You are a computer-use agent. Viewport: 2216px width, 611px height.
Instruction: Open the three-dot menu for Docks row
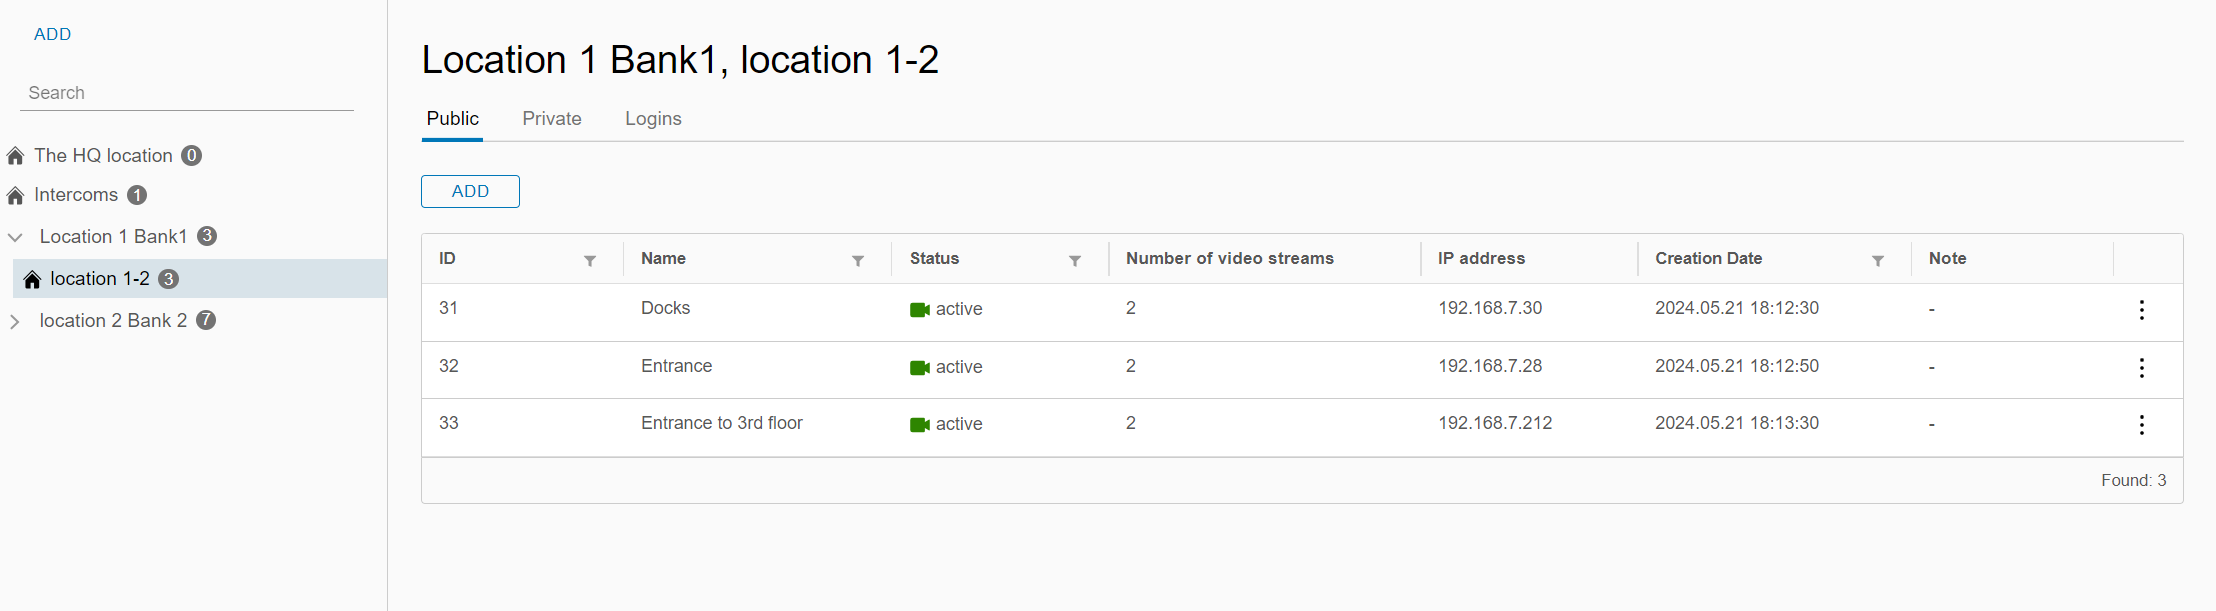[x=2141, y=310]
